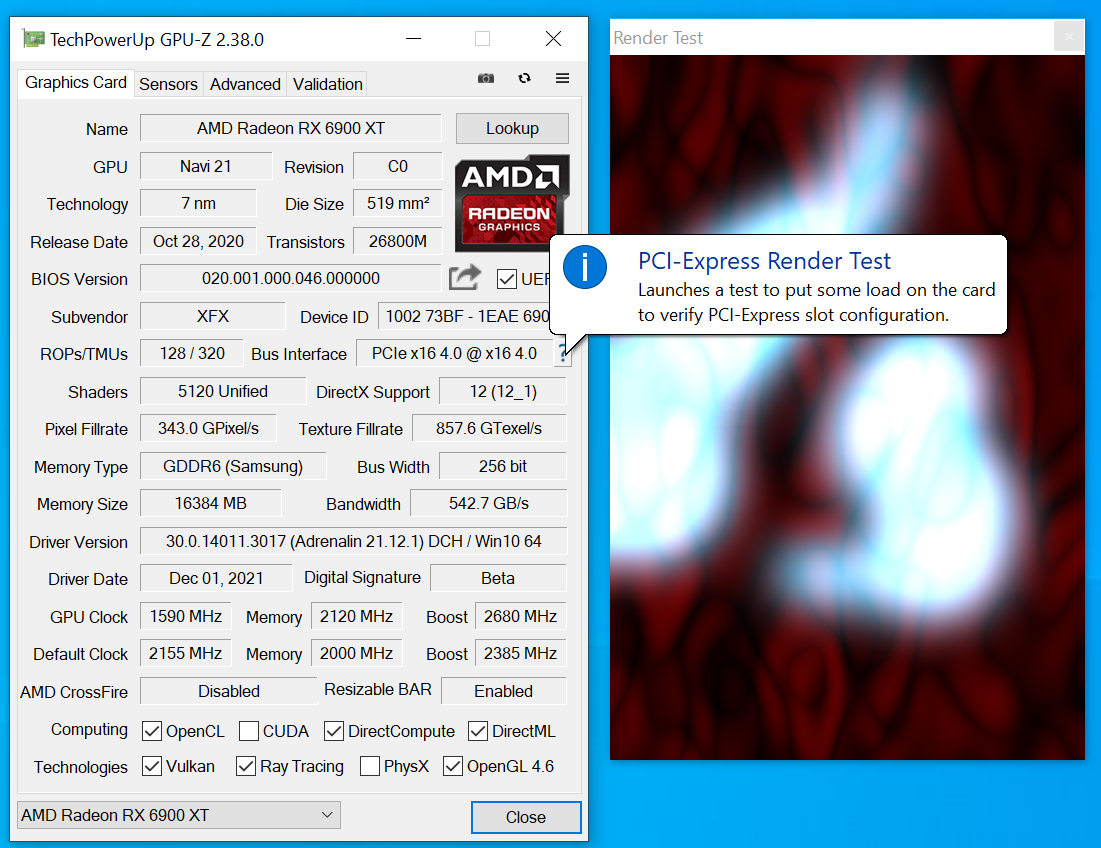Click the BIOS export share icon
This screenshot has height=848, width=1101.
465,277
